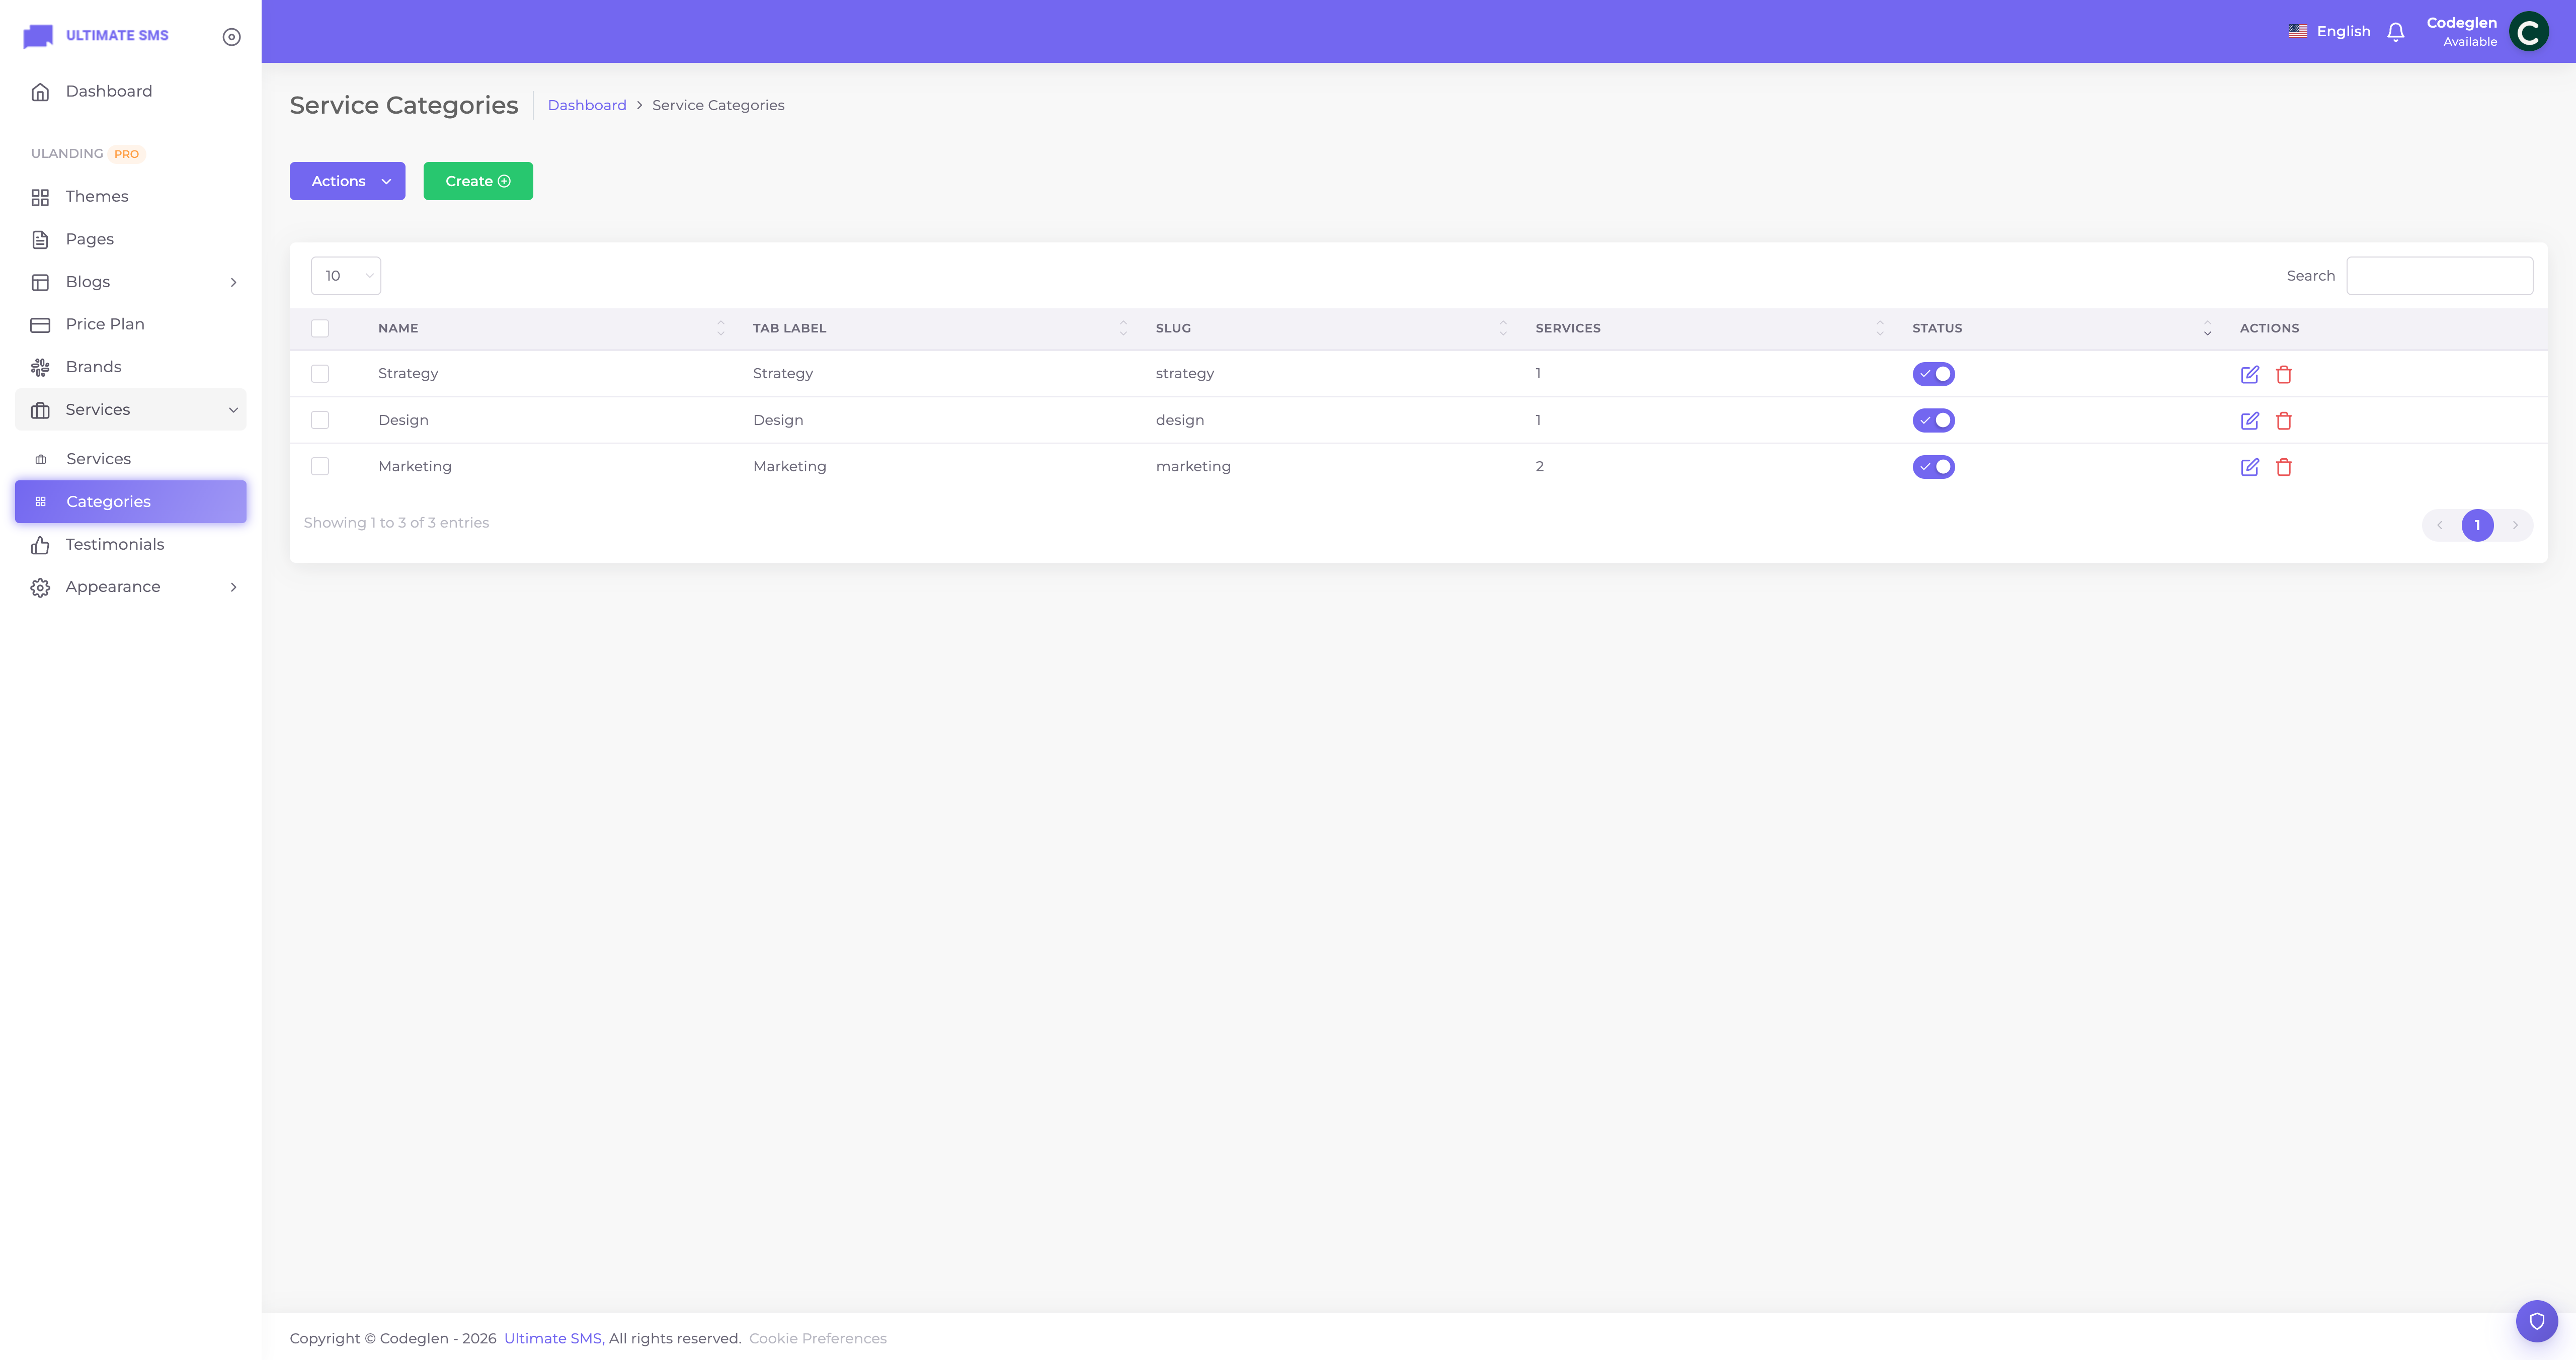The height and width of the screenshot is (1360, 2576).
Task: Edit the Strategy category
Action: pyautogui.click(x=2250, y=375)
